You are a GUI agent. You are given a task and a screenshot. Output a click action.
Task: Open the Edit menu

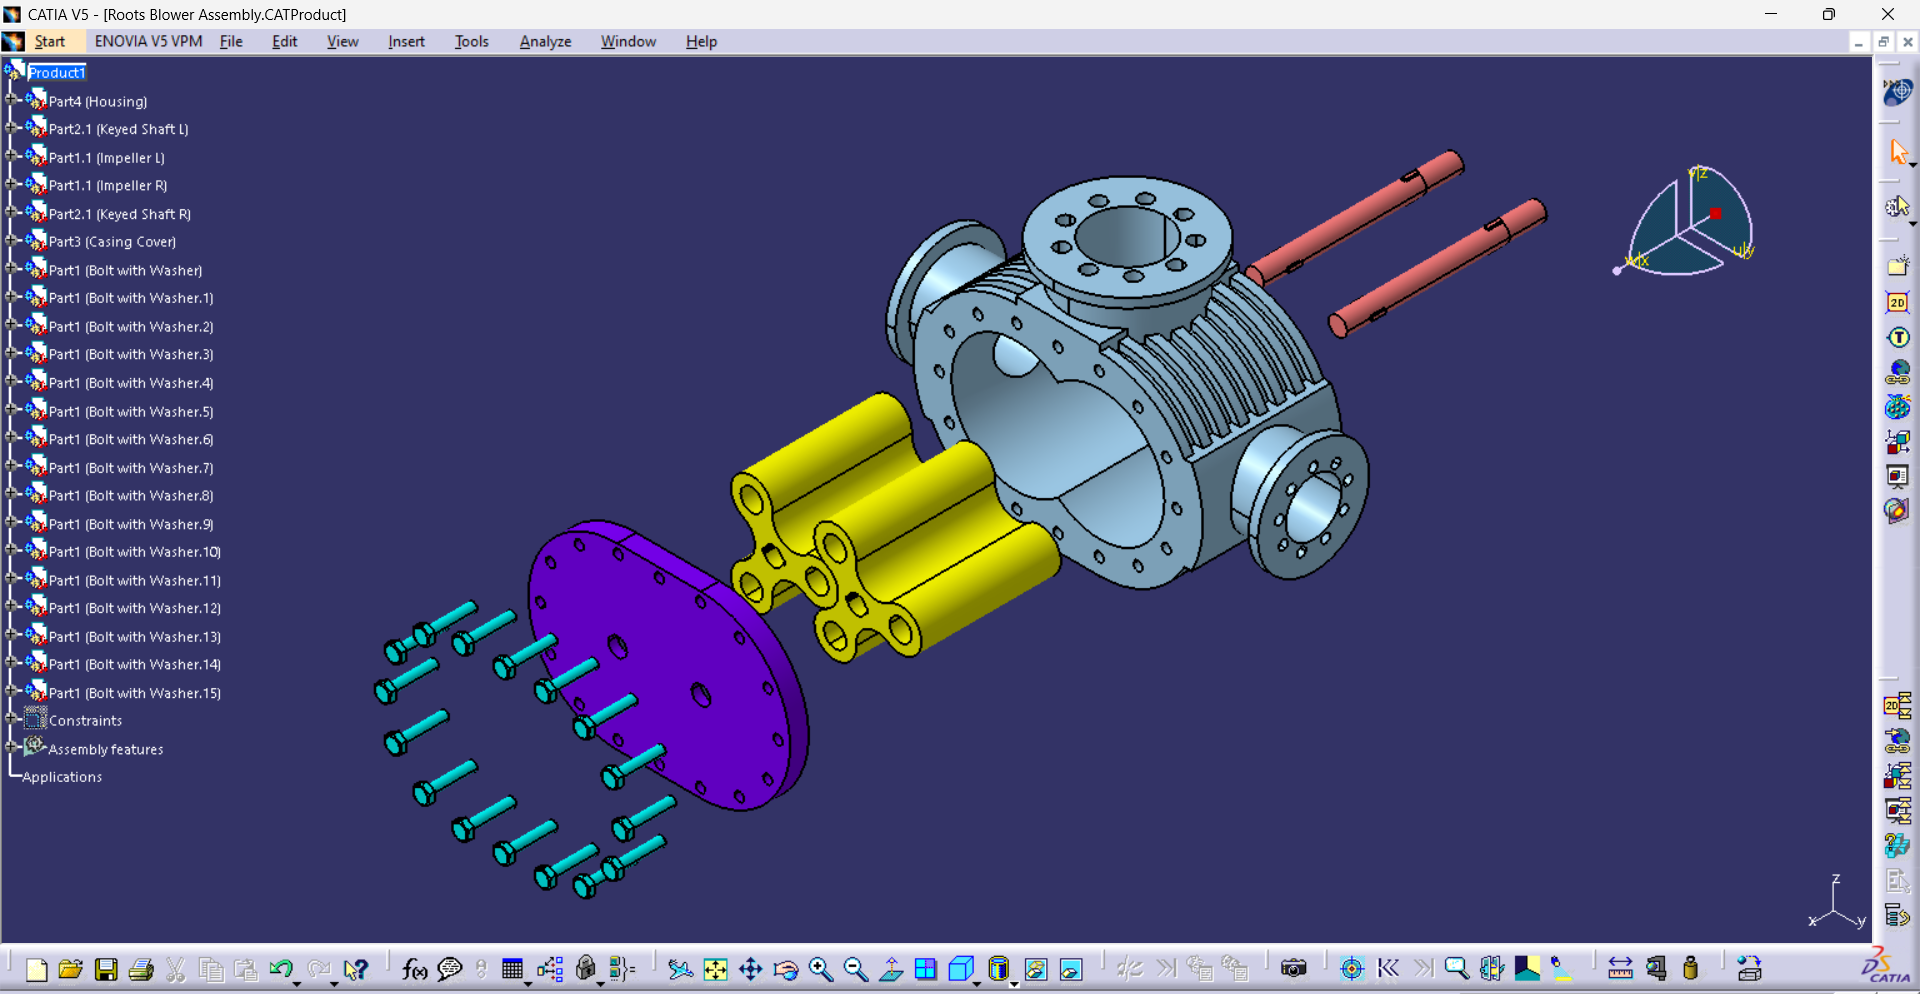pos(285,41)
